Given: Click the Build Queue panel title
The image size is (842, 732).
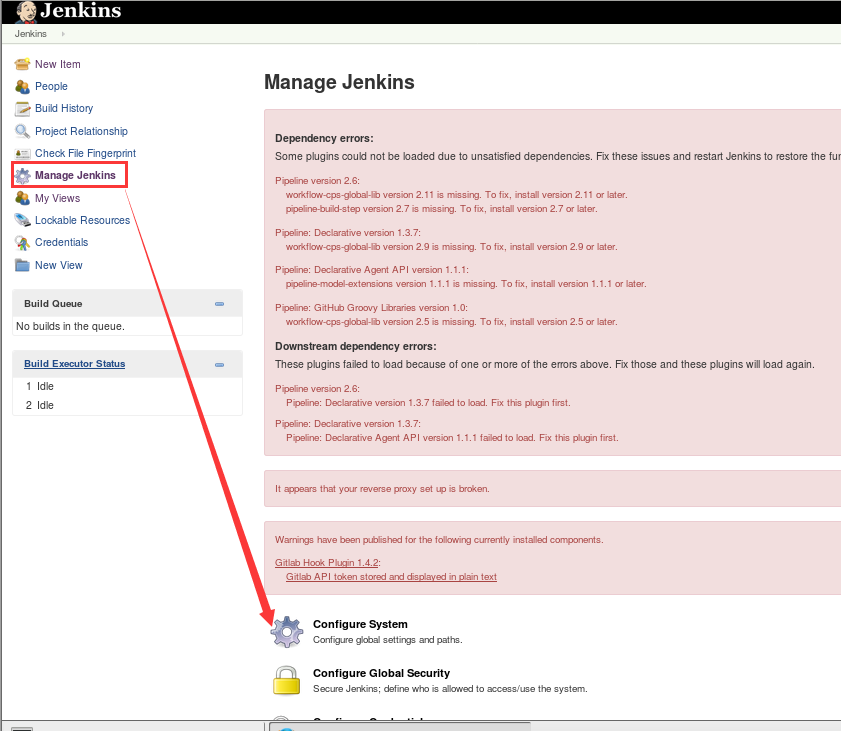Looking at the screenshot, I should pyautogui.click(x=53, y=304).
